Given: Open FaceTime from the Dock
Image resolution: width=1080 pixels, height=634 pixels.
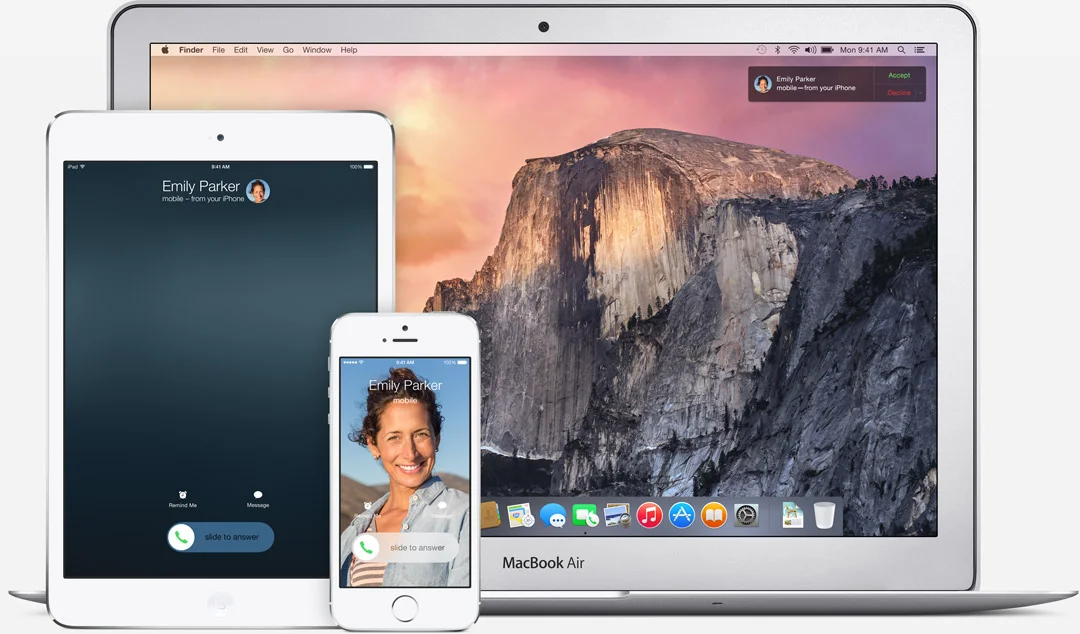Looking at the screenshot, I should tap(585, 515).
